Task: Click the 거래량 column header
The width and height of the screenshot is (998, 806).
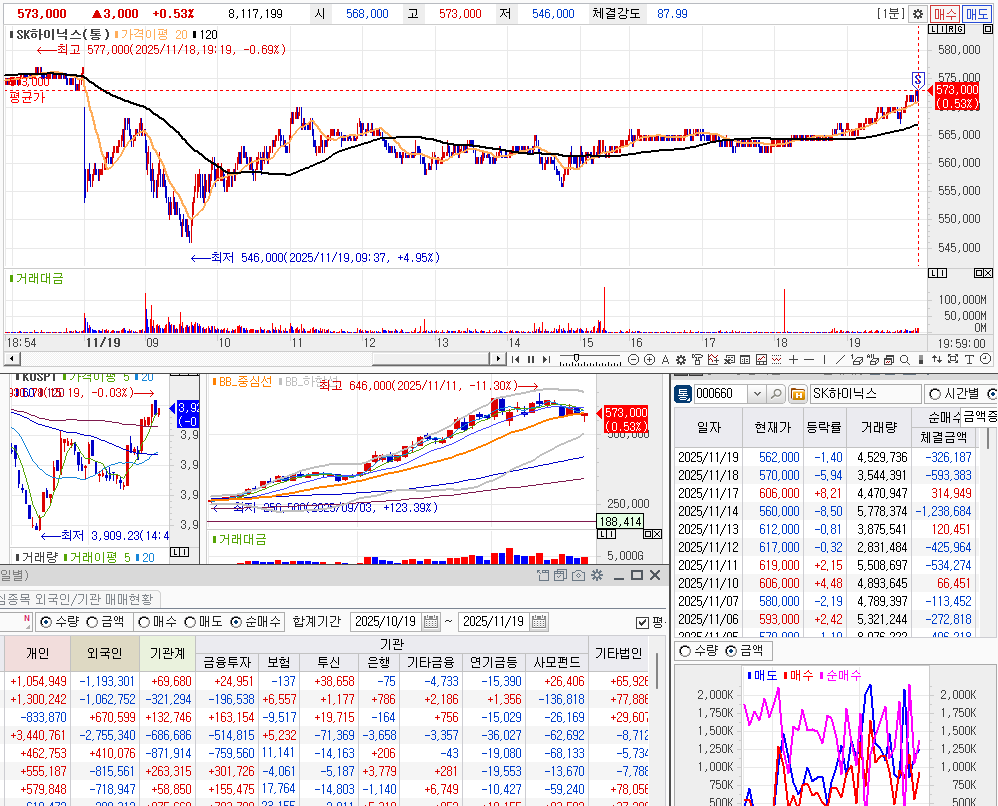Action: point(878,428)
